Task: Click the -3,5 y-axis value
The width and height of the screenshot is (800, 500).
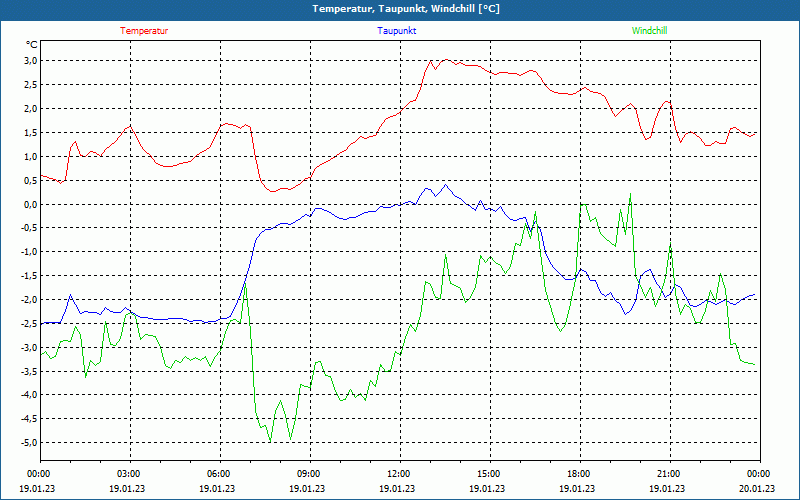Action: [30, 371]
